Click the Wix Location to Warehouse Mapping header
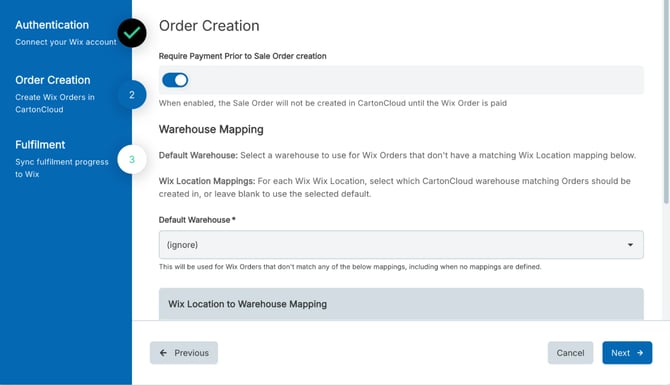 (x=401, y=304)
